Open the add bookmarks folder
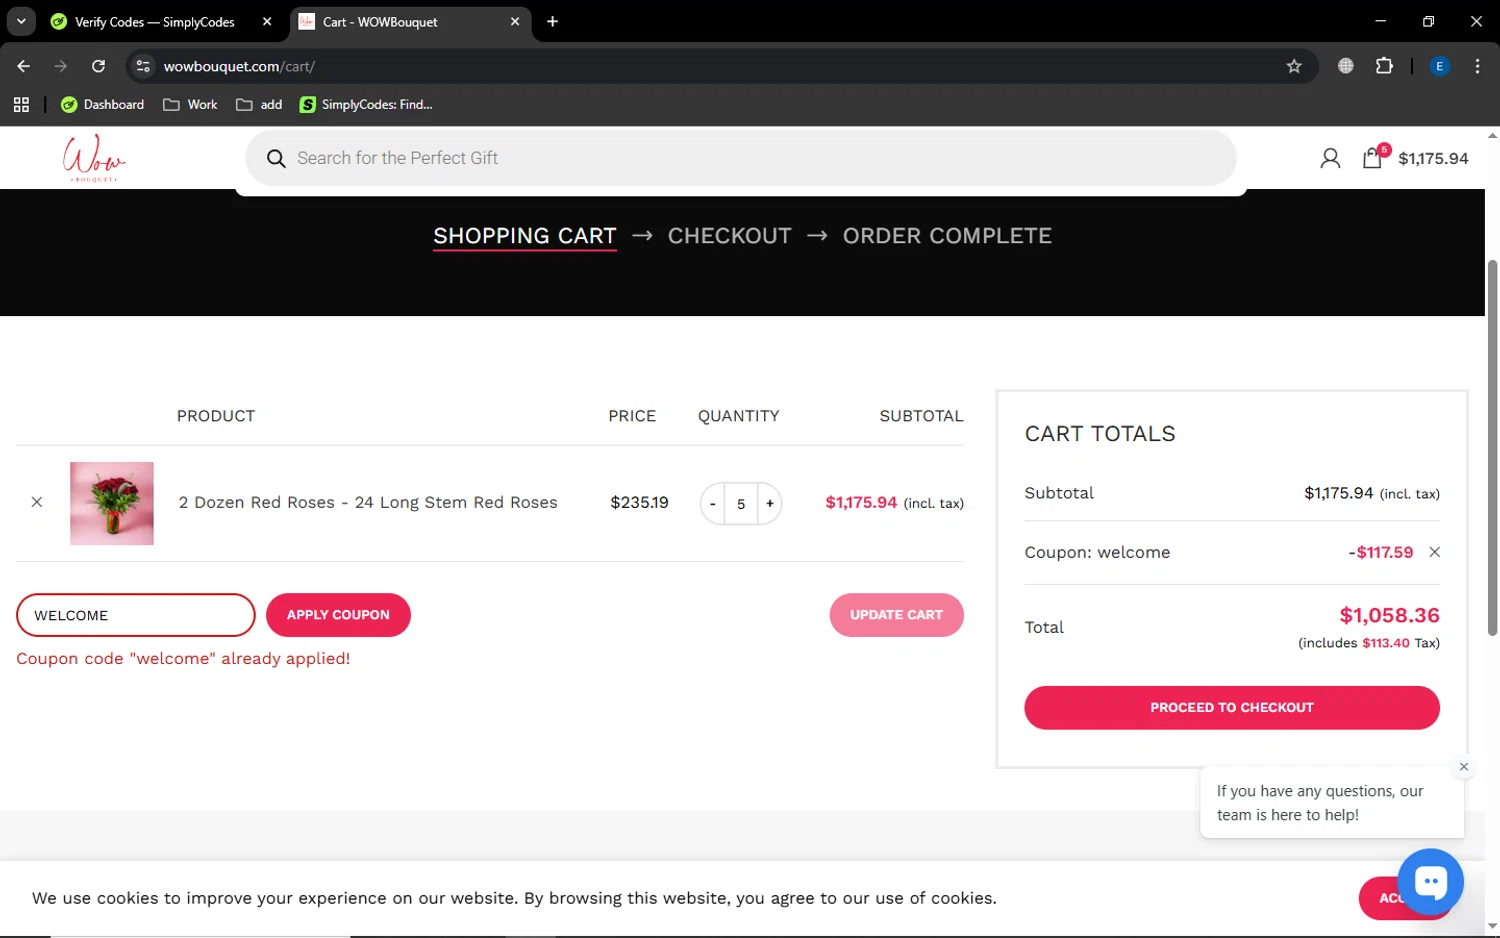 tap(259, 104)
